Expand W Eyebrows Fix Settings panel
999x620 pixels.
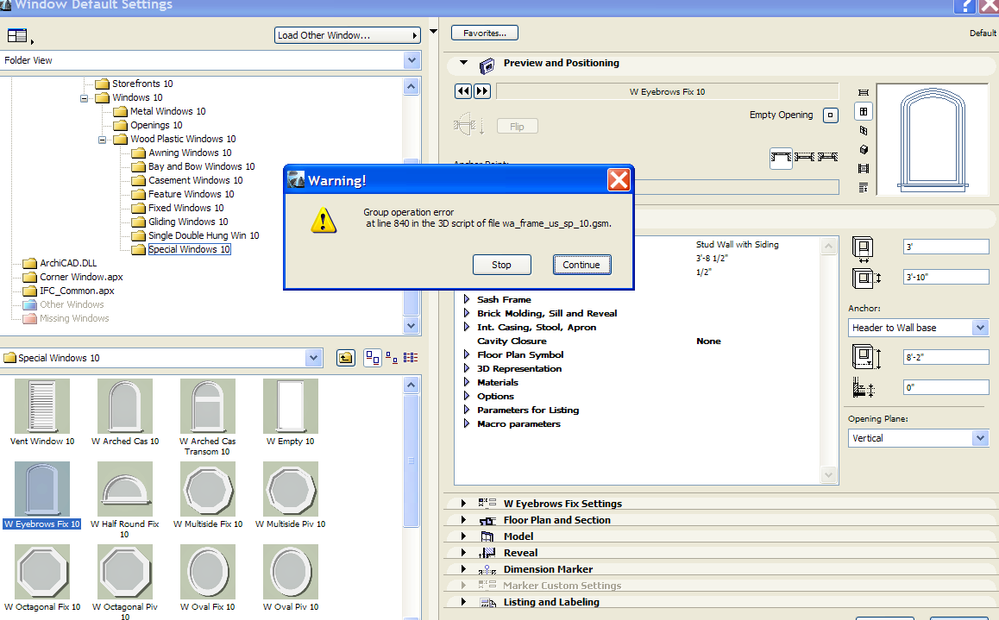click(x=463, y=503)
